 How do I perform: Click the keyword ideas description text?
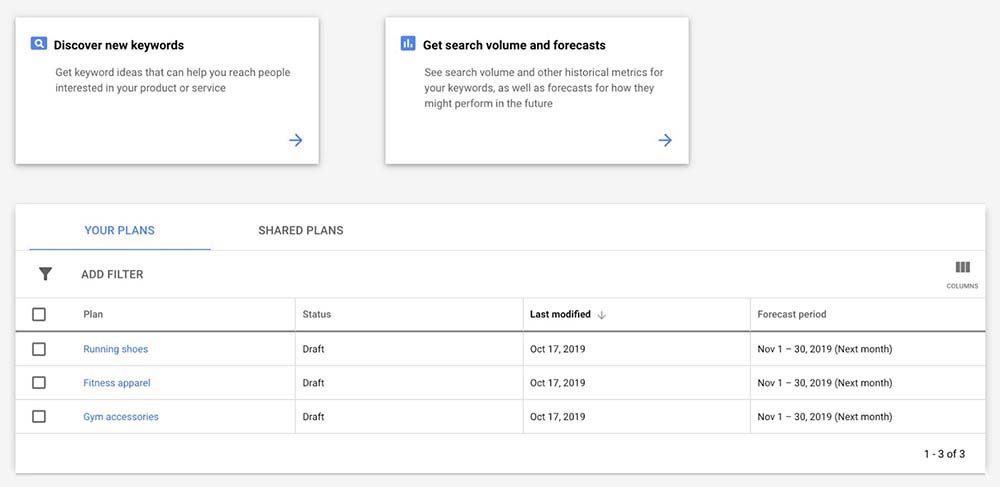pyautogui.click(x=173, y=80)
